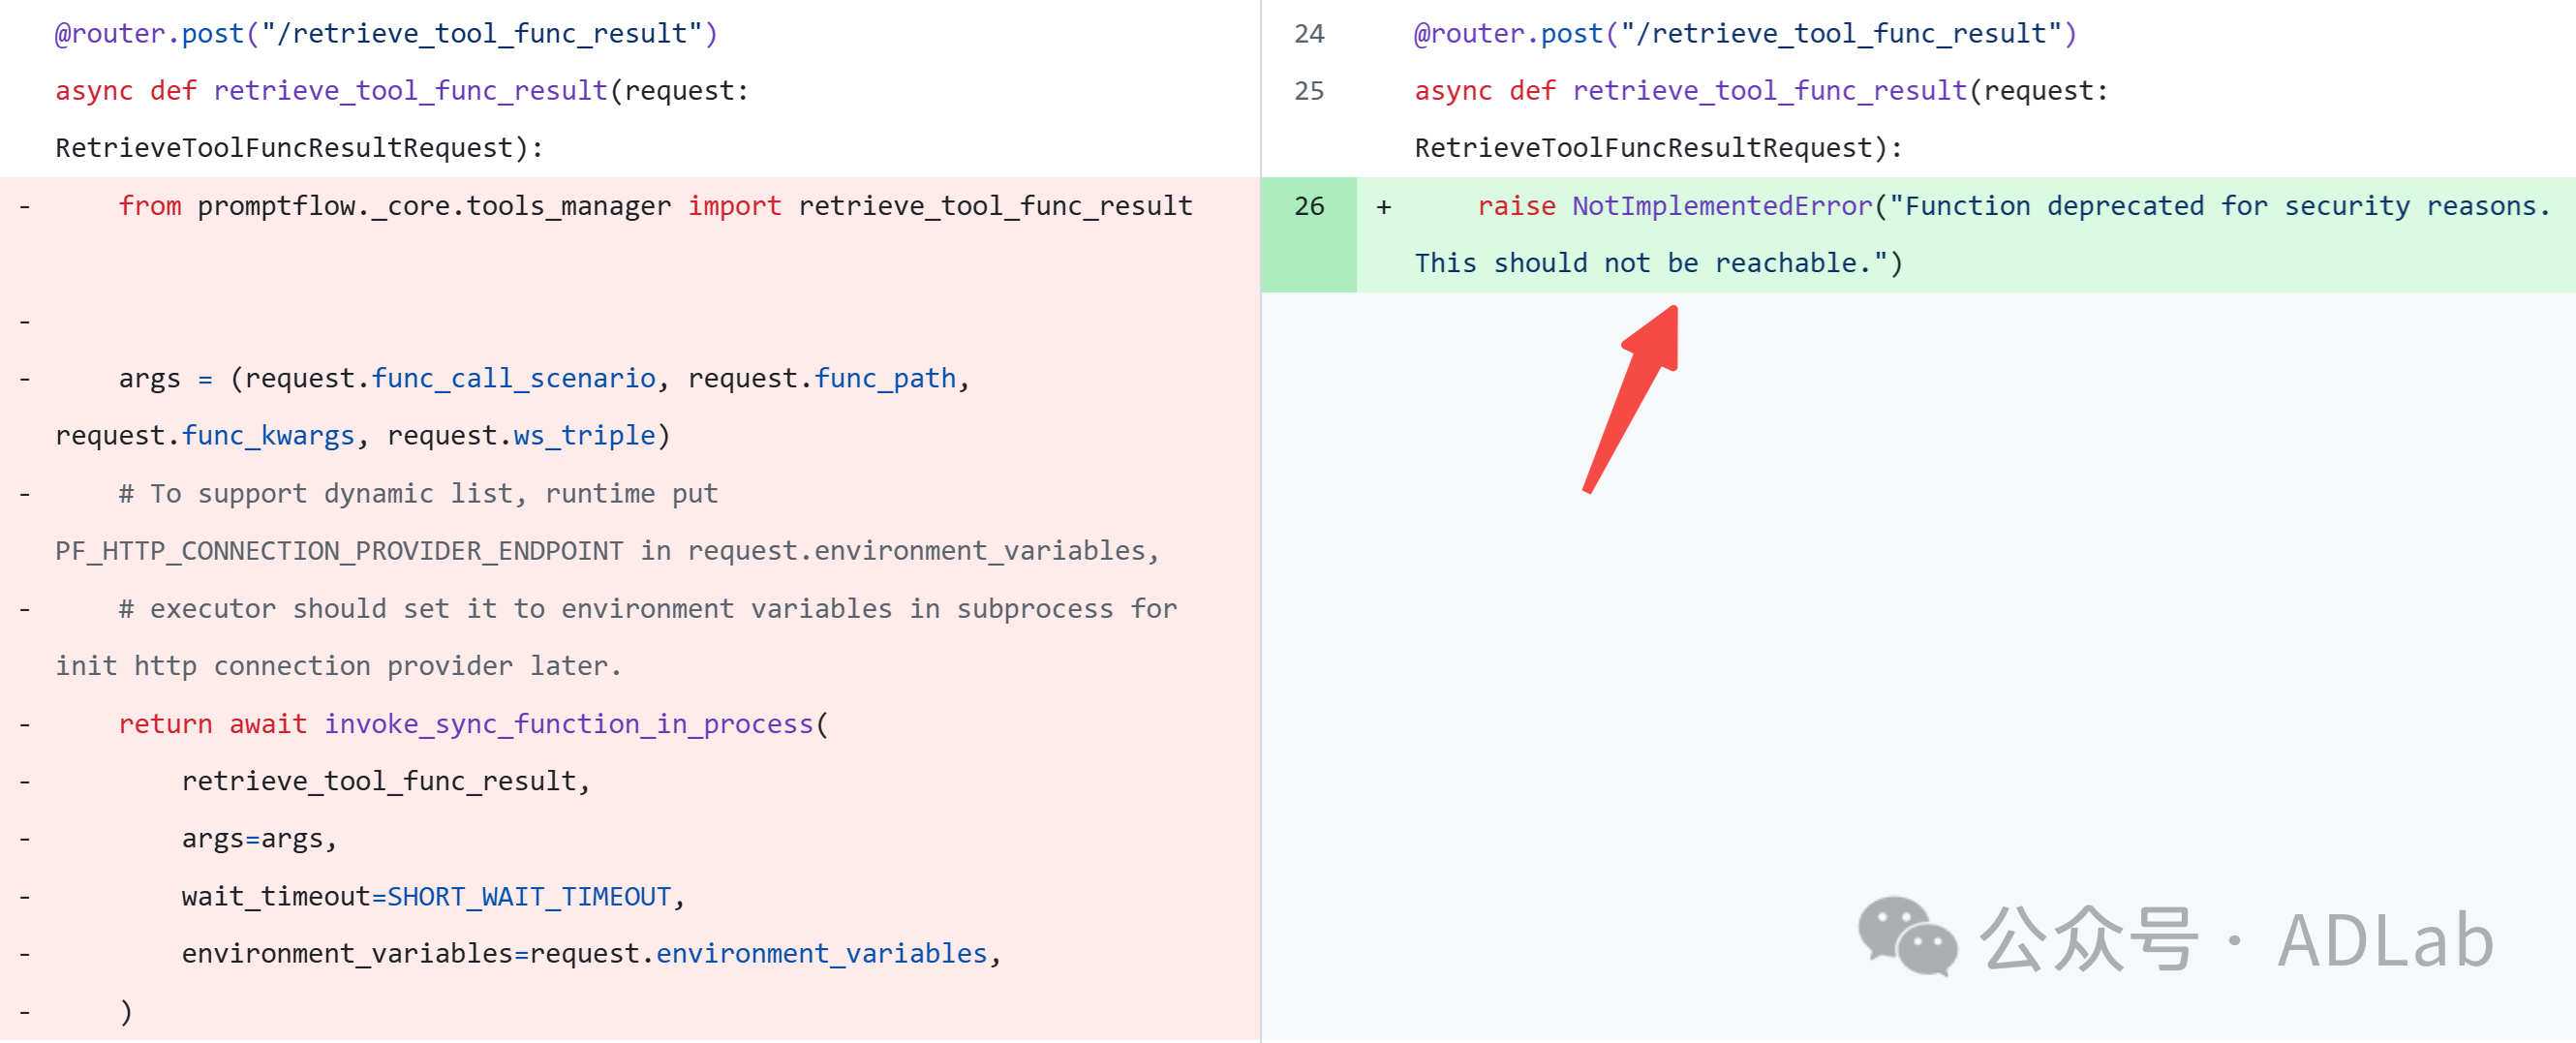Viewport: 2576px width, 1043px height.
Task: Click the minus marker beside 'return await'
Action: coord(25,724)
